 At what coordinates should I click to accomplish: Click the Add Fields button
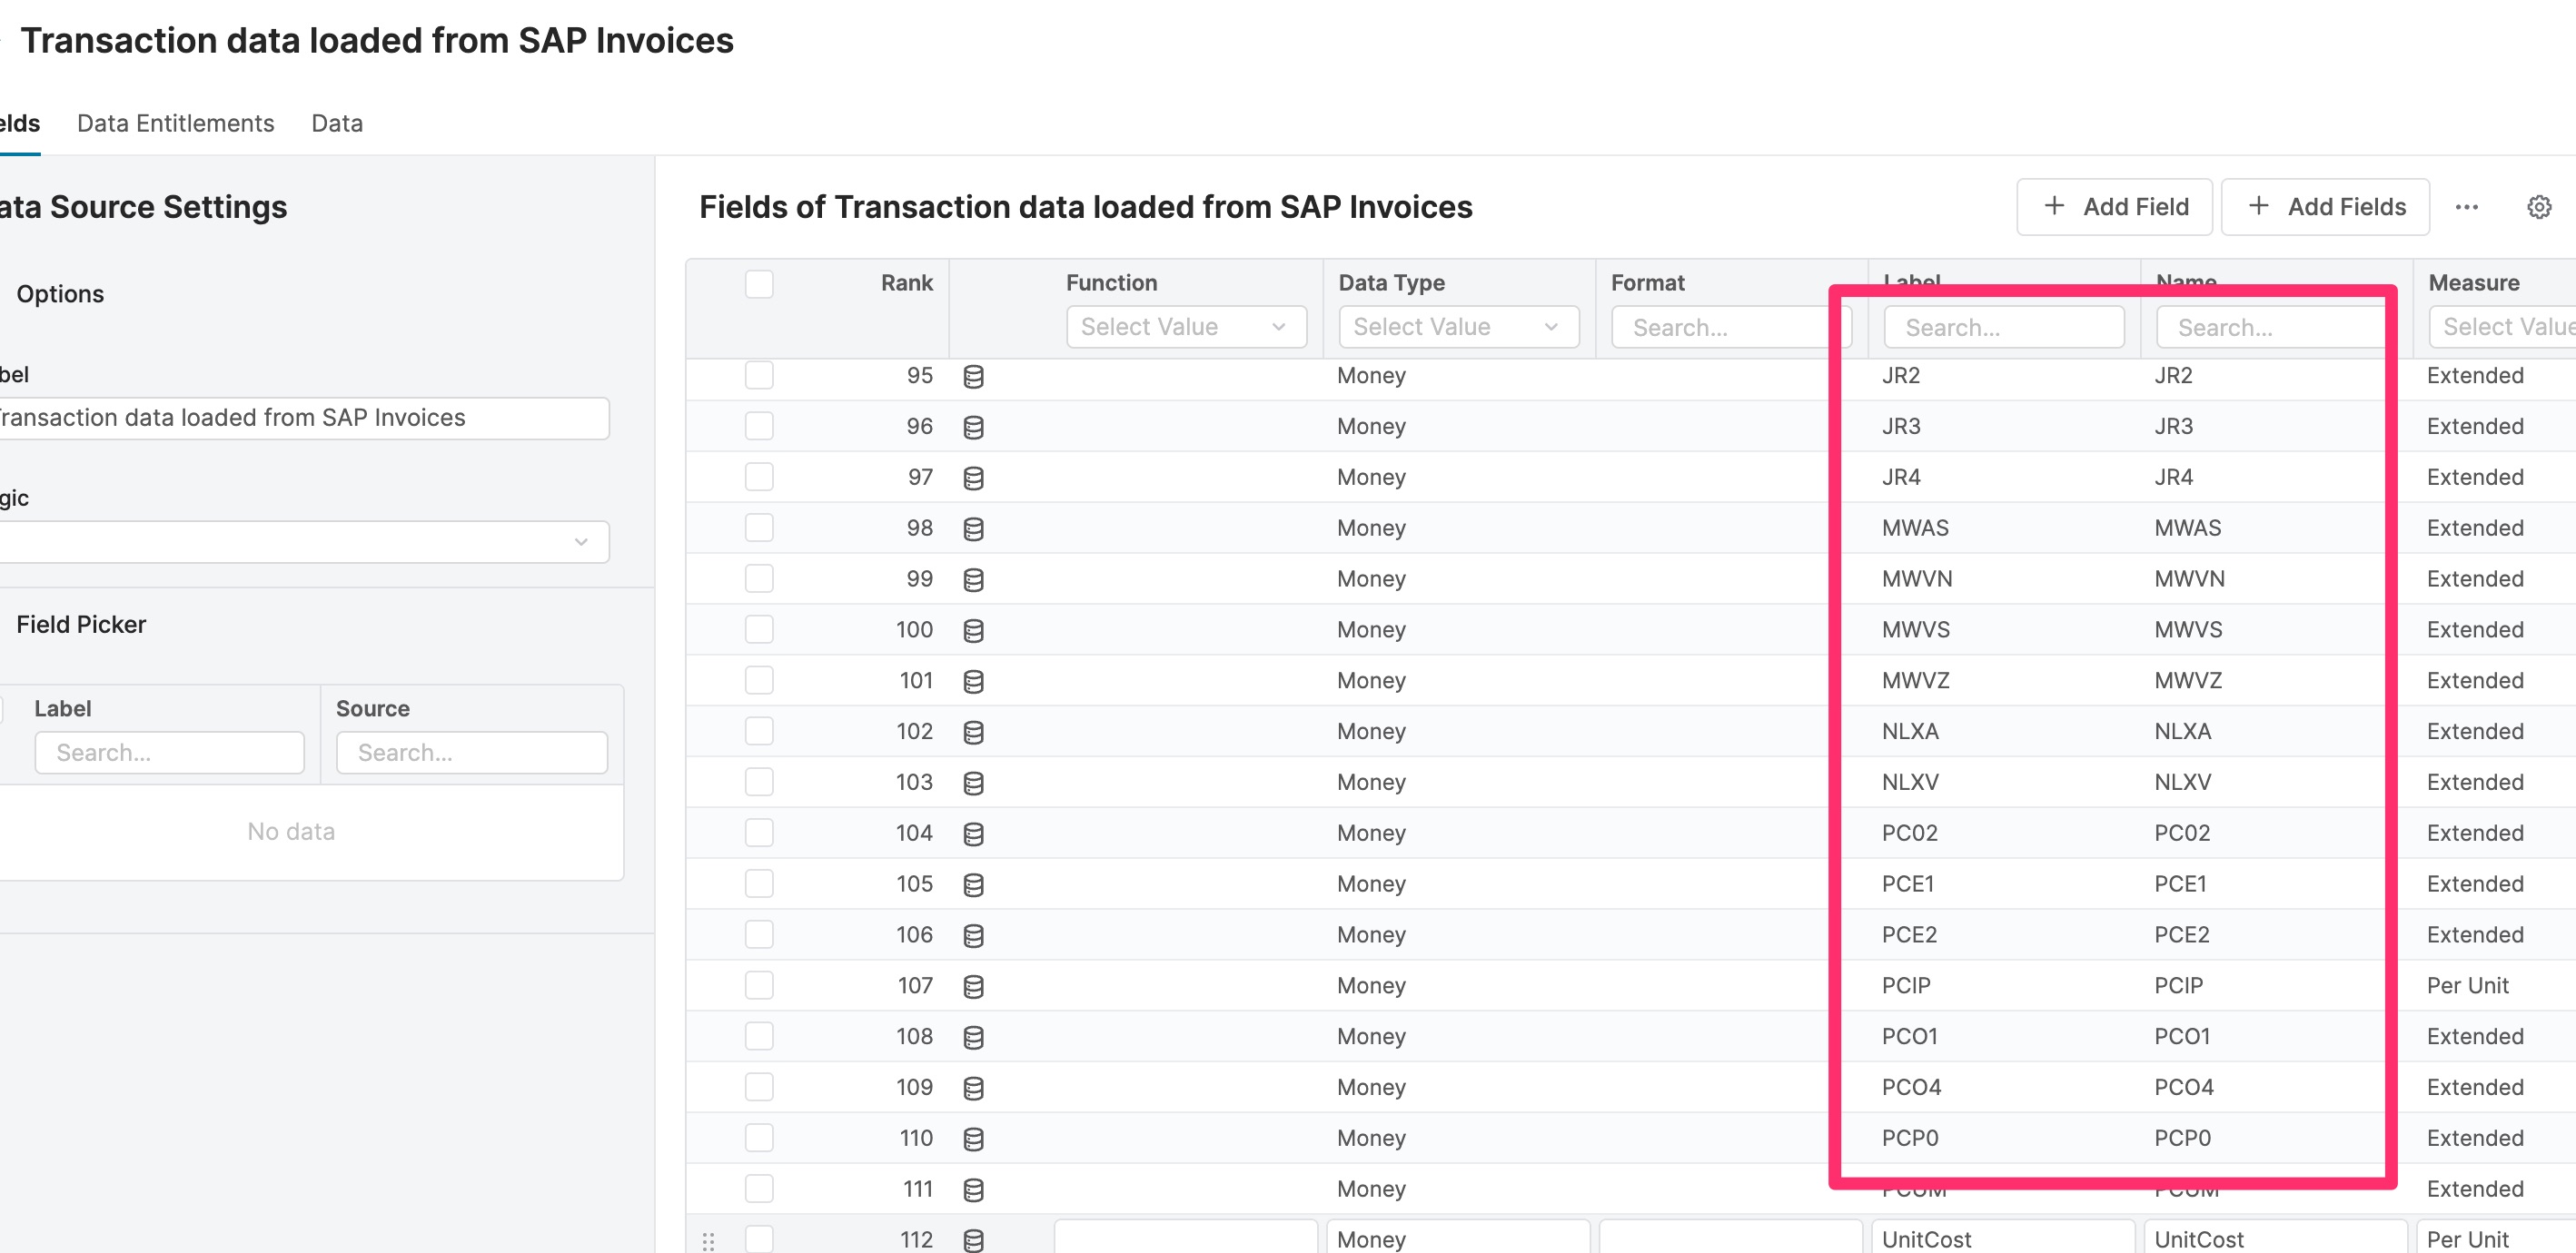click(x=2324, y=207)
